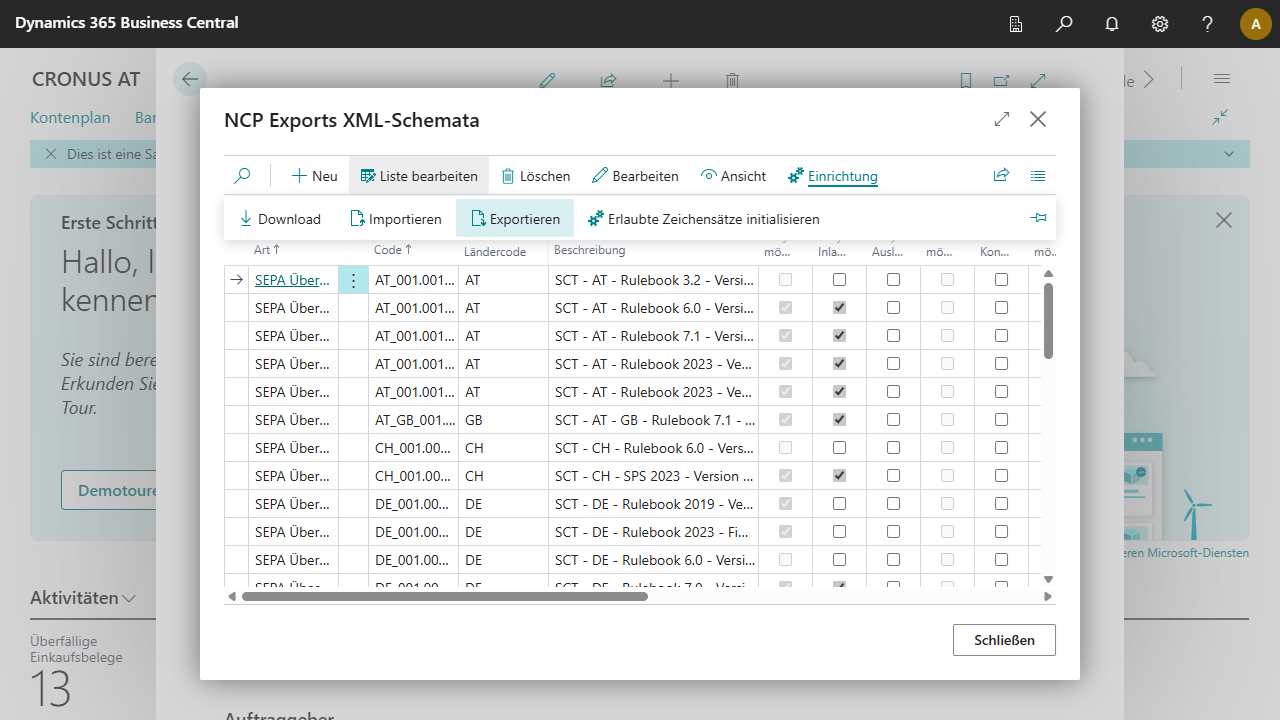Expand the notification bar chevron
The width and height of the screenshot is (1280, 720).
click(1229, 154)
